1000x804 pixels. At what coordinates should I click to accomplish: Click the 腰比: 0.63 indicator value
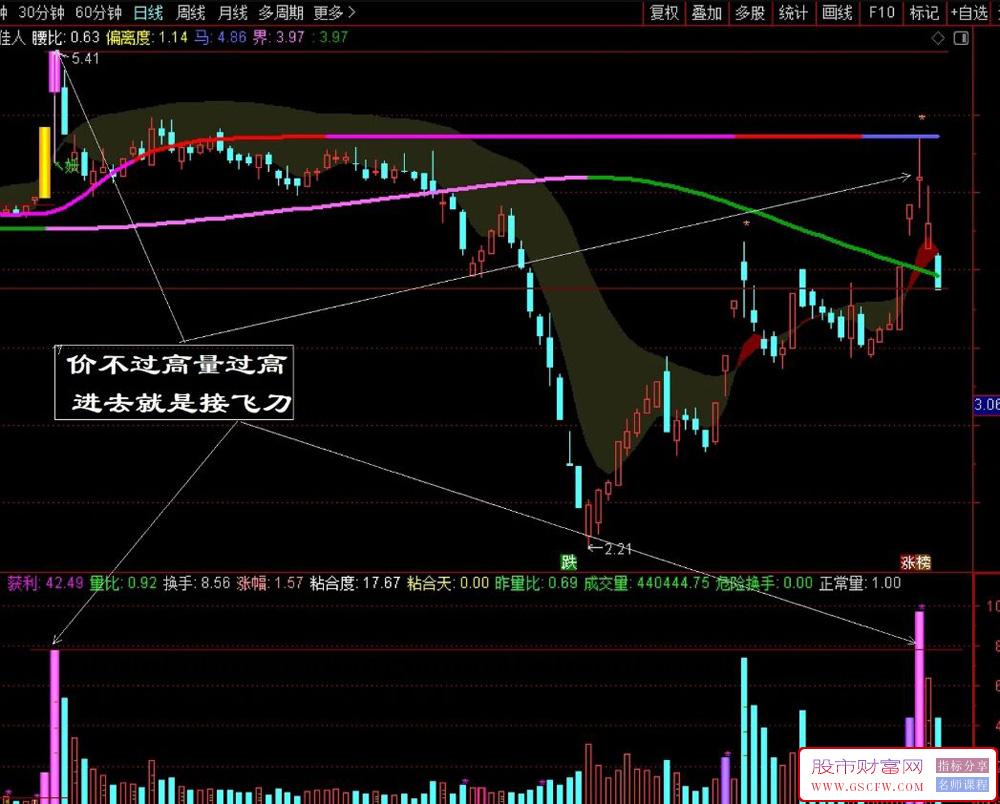point(66,38)
